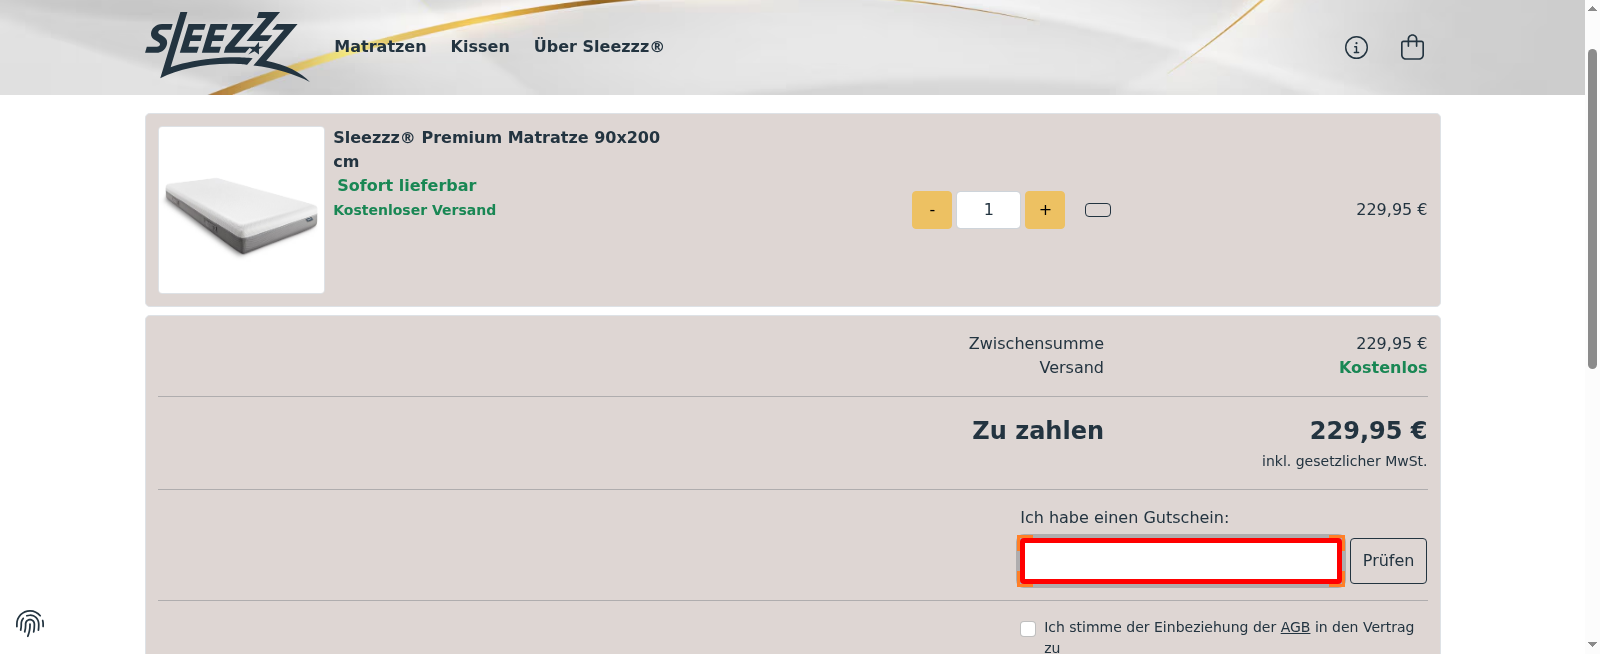Click the scrollbar up arrow
This screenshot has height=654, width=1600.
[1592, 8]
